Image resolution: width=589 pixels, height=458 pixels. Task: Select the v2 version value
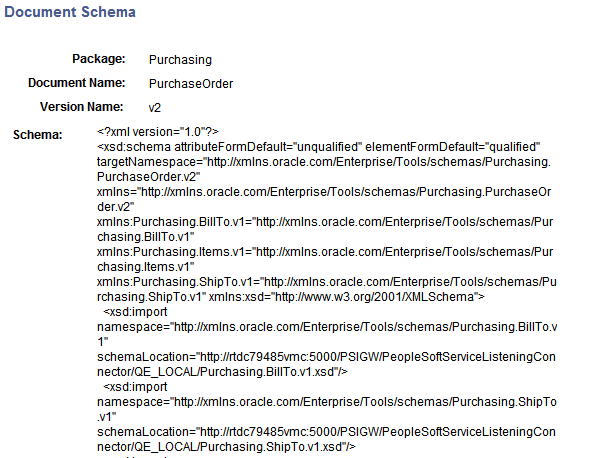[155, 108]
